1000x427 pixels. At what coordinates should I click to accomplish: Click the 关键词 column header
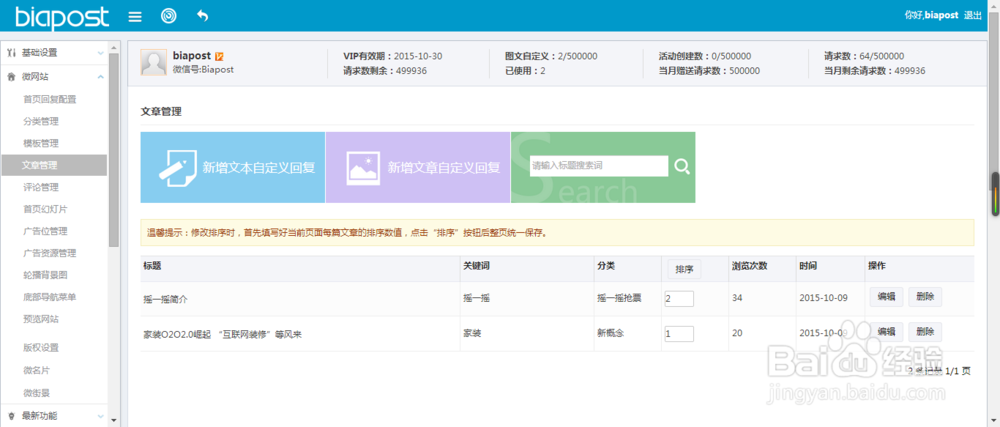pyautogui.click(x=476, y=266)
